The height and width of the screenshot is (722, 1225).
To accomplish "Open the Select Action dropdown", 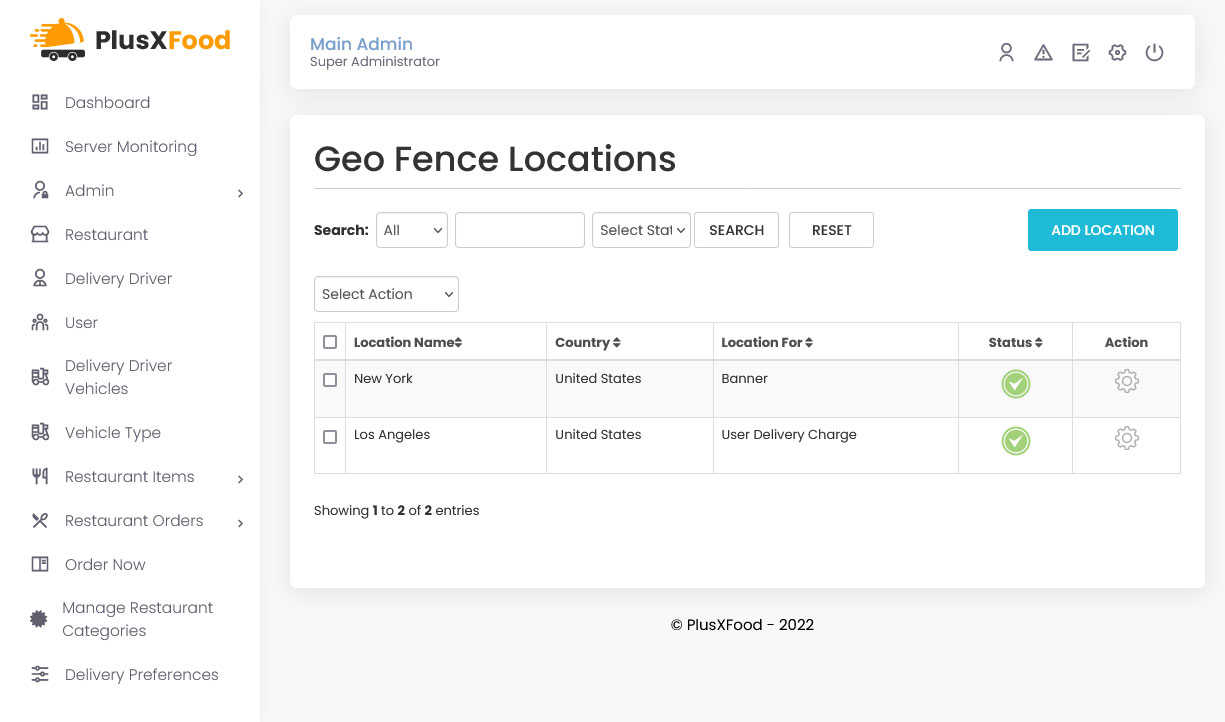I will tap(386, 294).
